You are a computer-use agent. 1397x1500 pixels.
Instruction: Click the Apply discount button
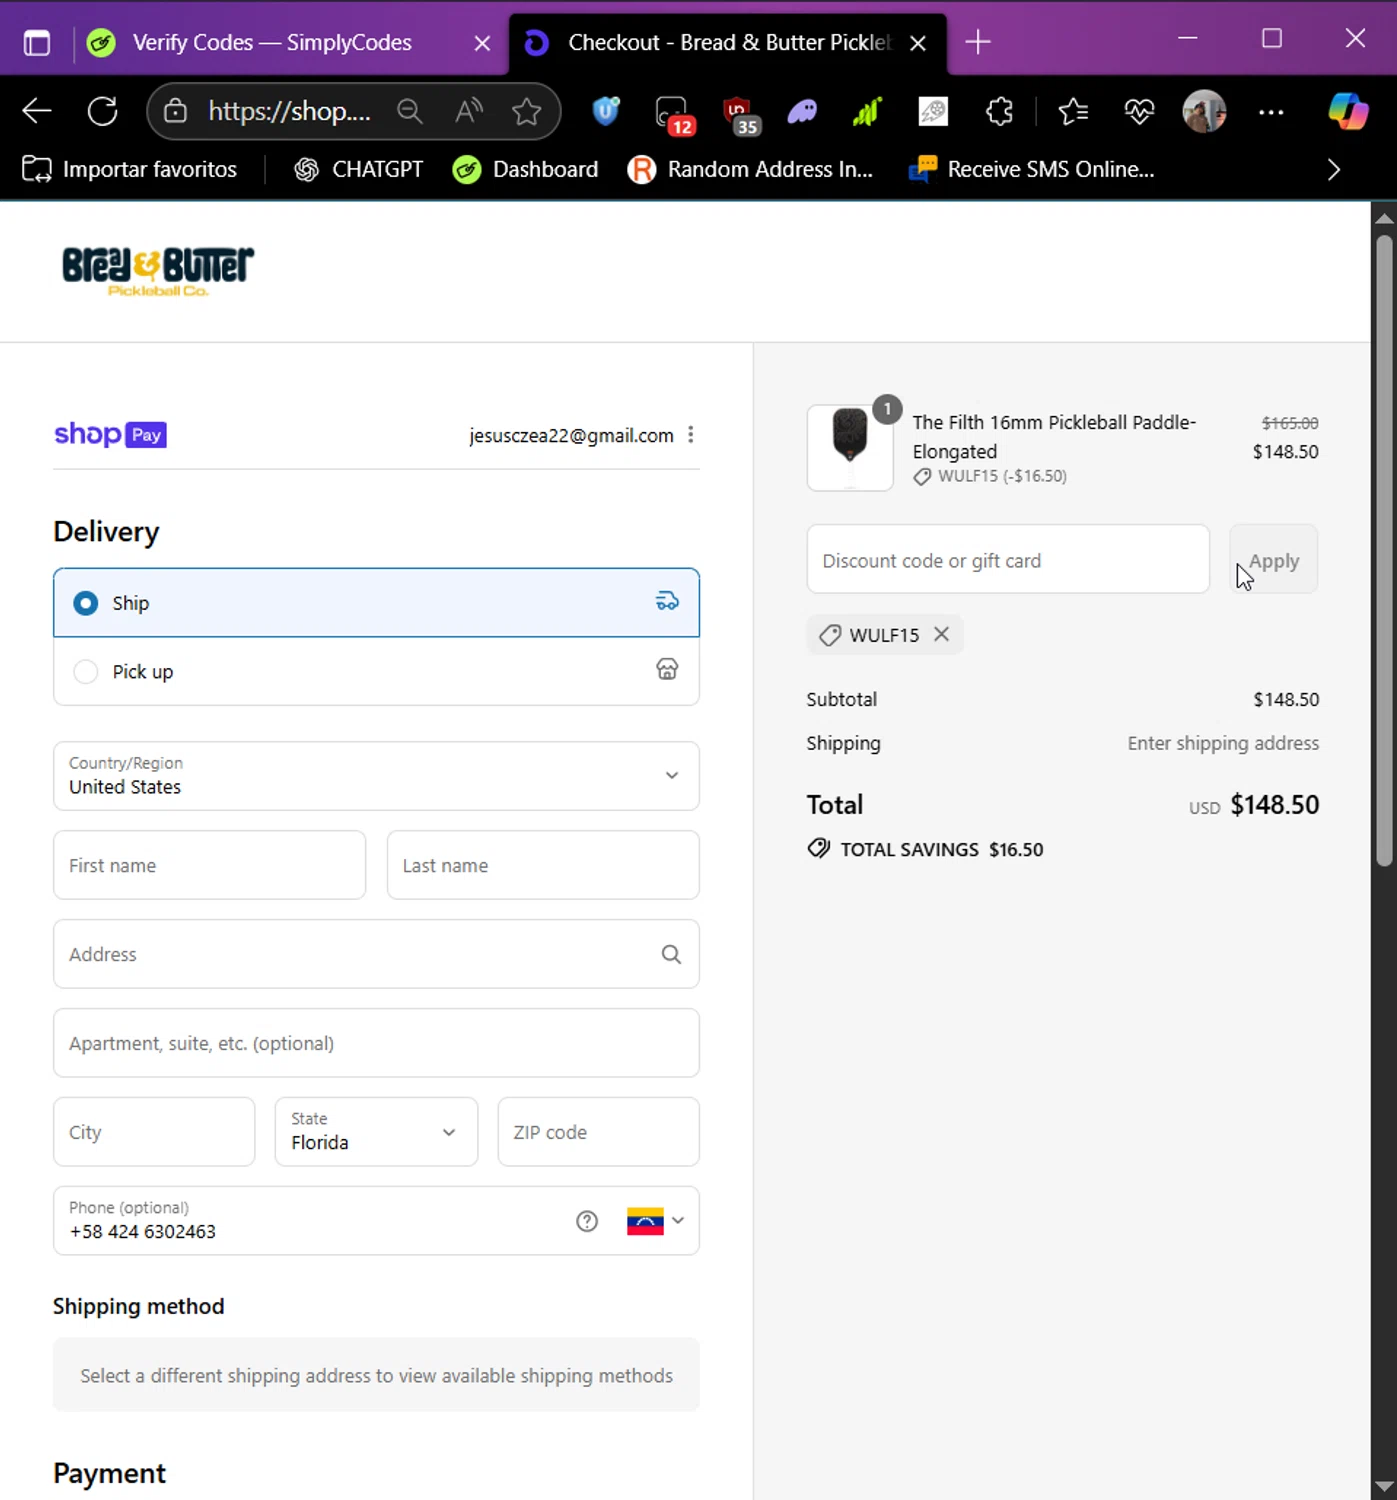(1273, 560)
